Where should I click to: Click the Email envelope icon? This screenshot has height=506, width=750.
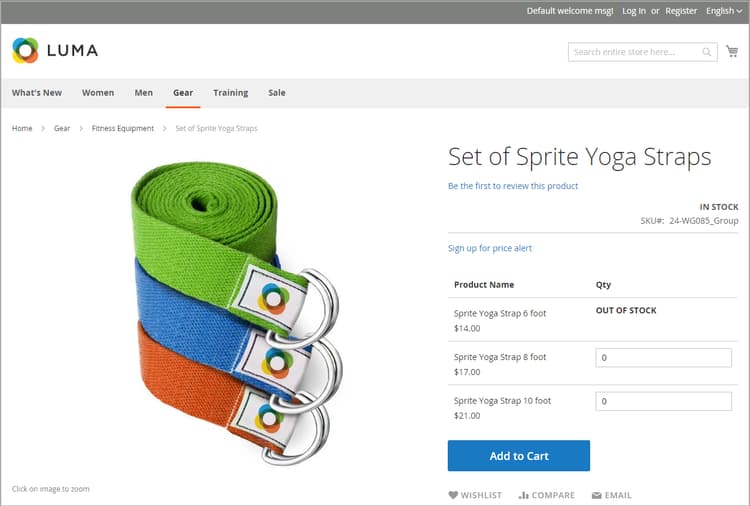click(597, 495)
